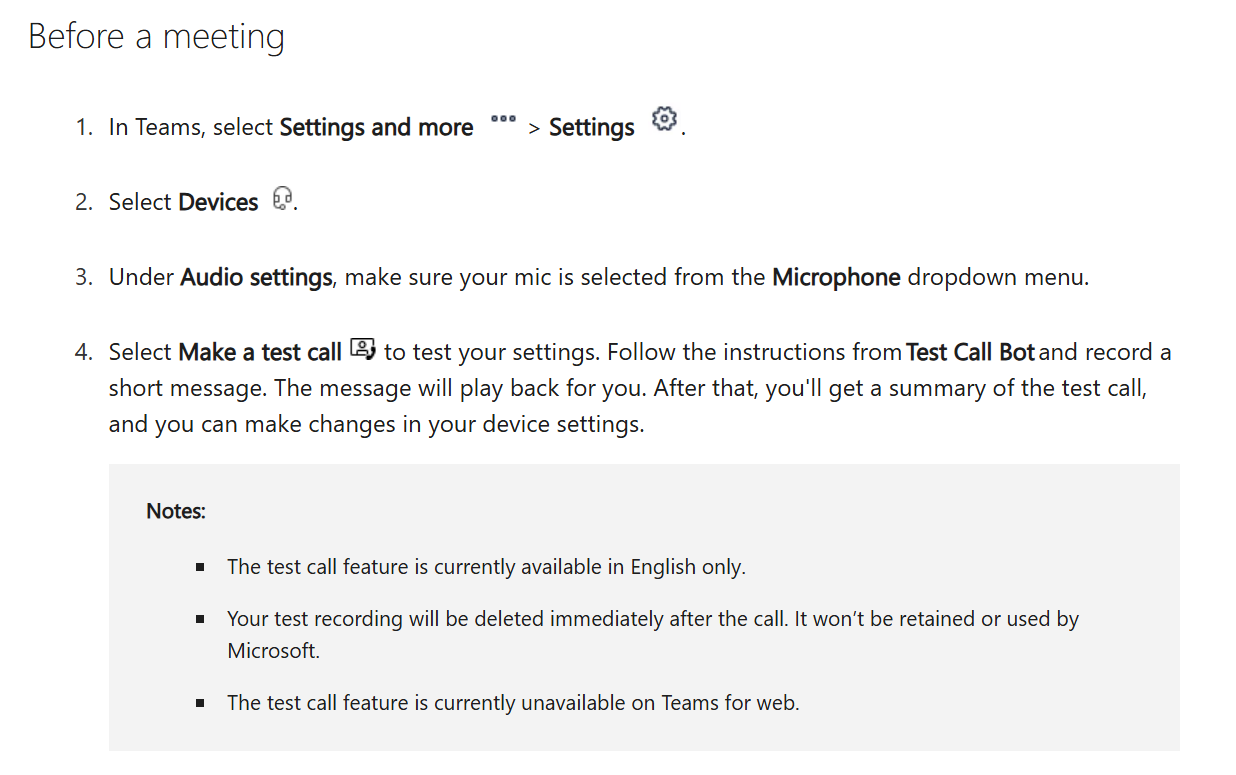1236x775 pixels.
Task: Click the bold 'Audio settings' text
Action: pyautogui.click(x=256, y=277)
